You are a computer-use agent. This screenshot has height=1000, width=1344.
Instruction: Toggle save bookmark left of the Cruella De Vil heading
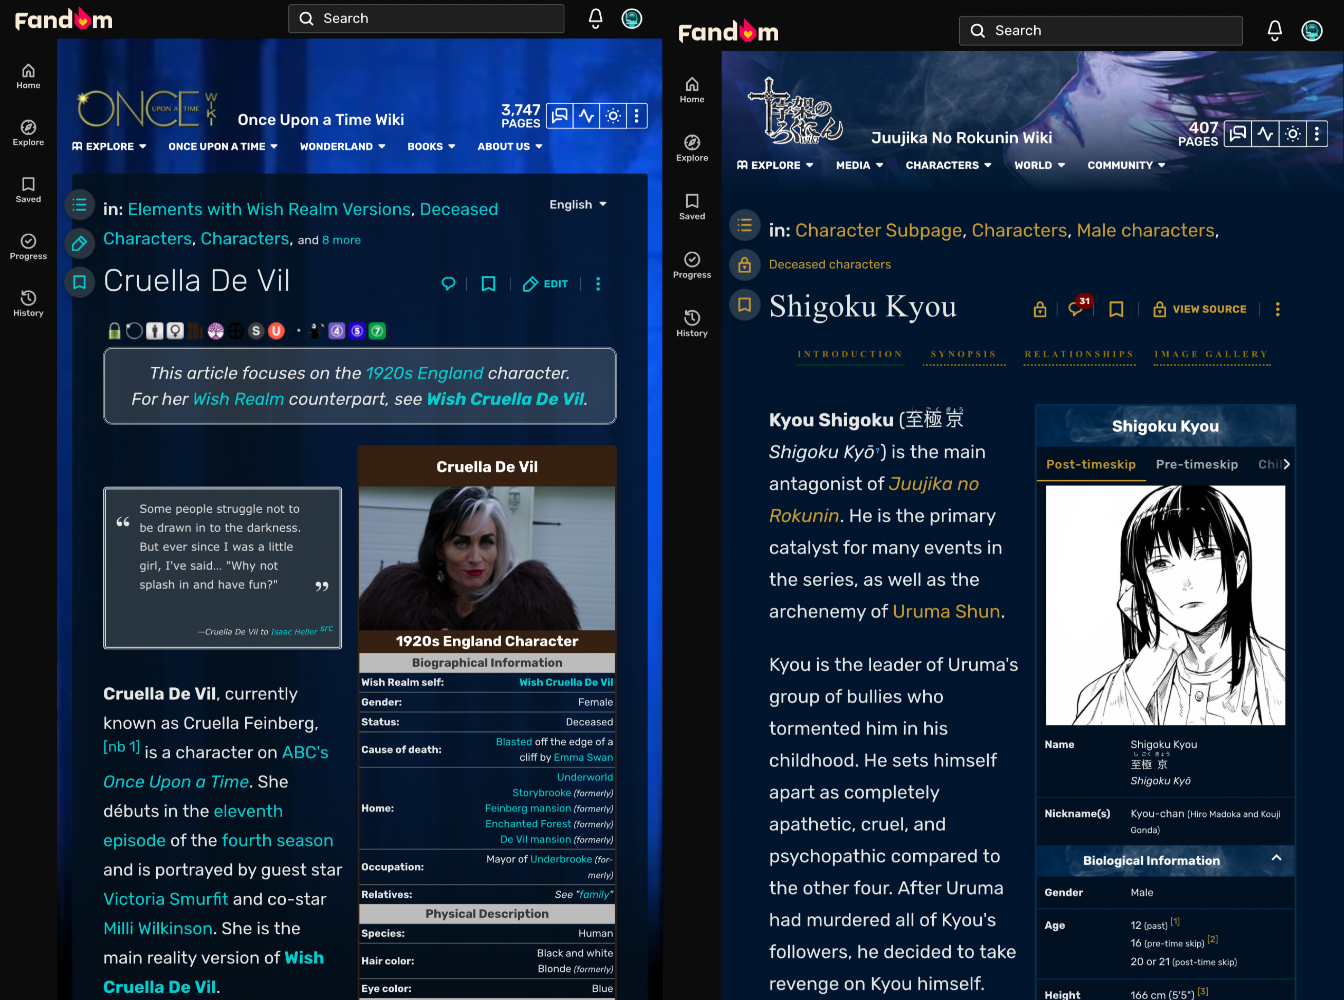point(80,282)
